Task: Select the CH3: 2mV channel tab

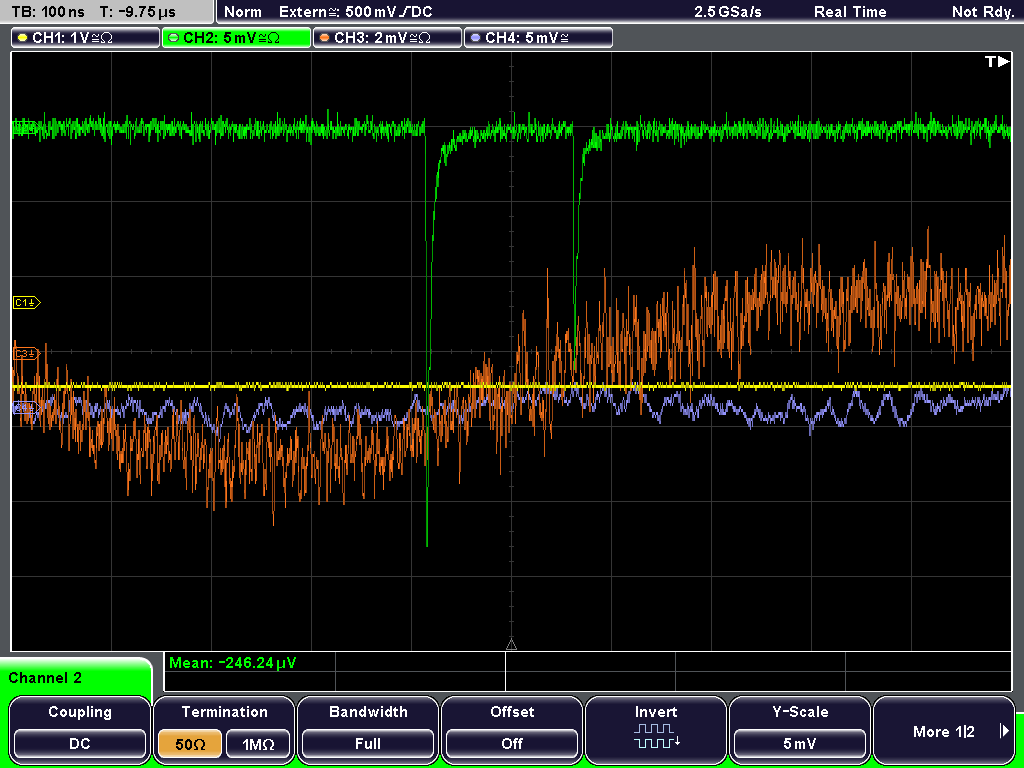Action: [x=387, y=38]
